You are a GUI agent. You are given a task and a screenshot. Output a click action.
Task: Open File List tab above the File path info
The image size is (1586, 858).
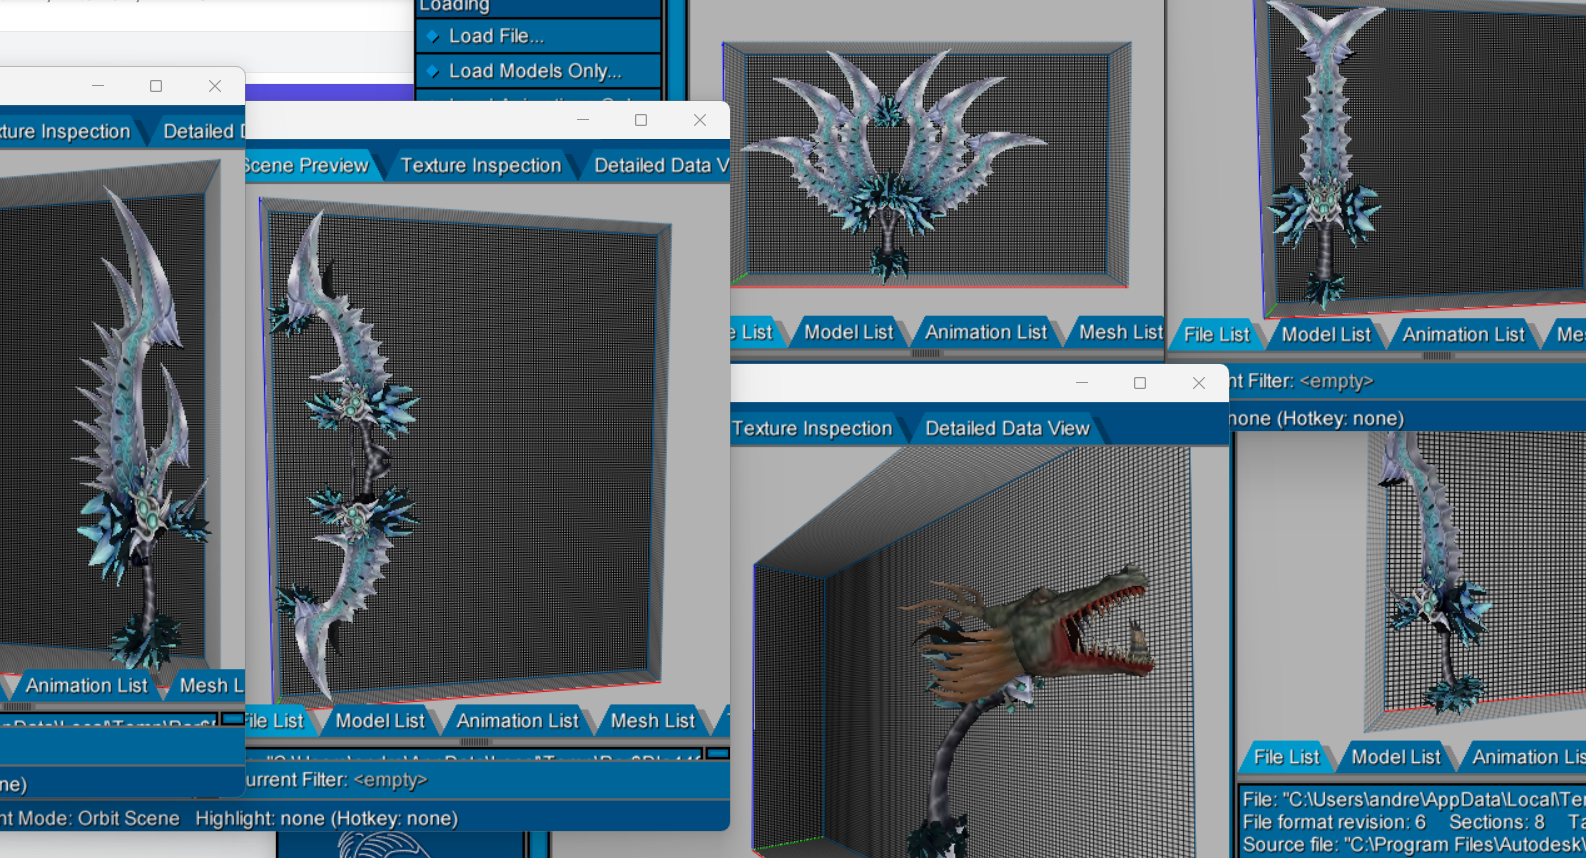pyautogui.click(x=1286, y=757)
